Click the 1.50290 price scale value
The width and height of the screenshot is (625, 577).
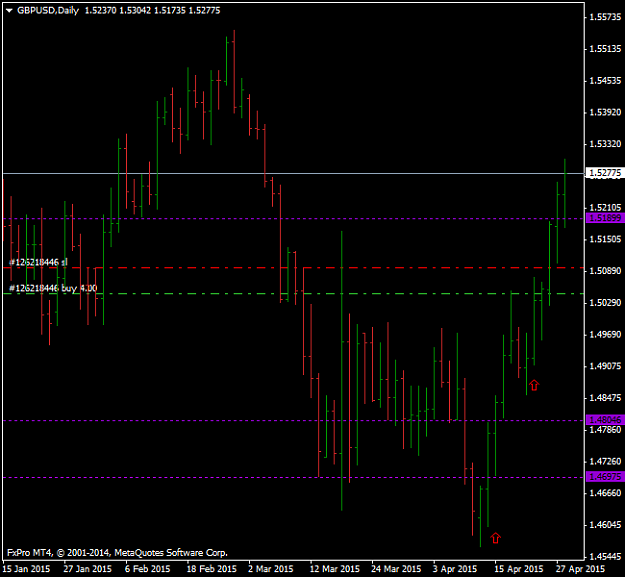[605, 302]
